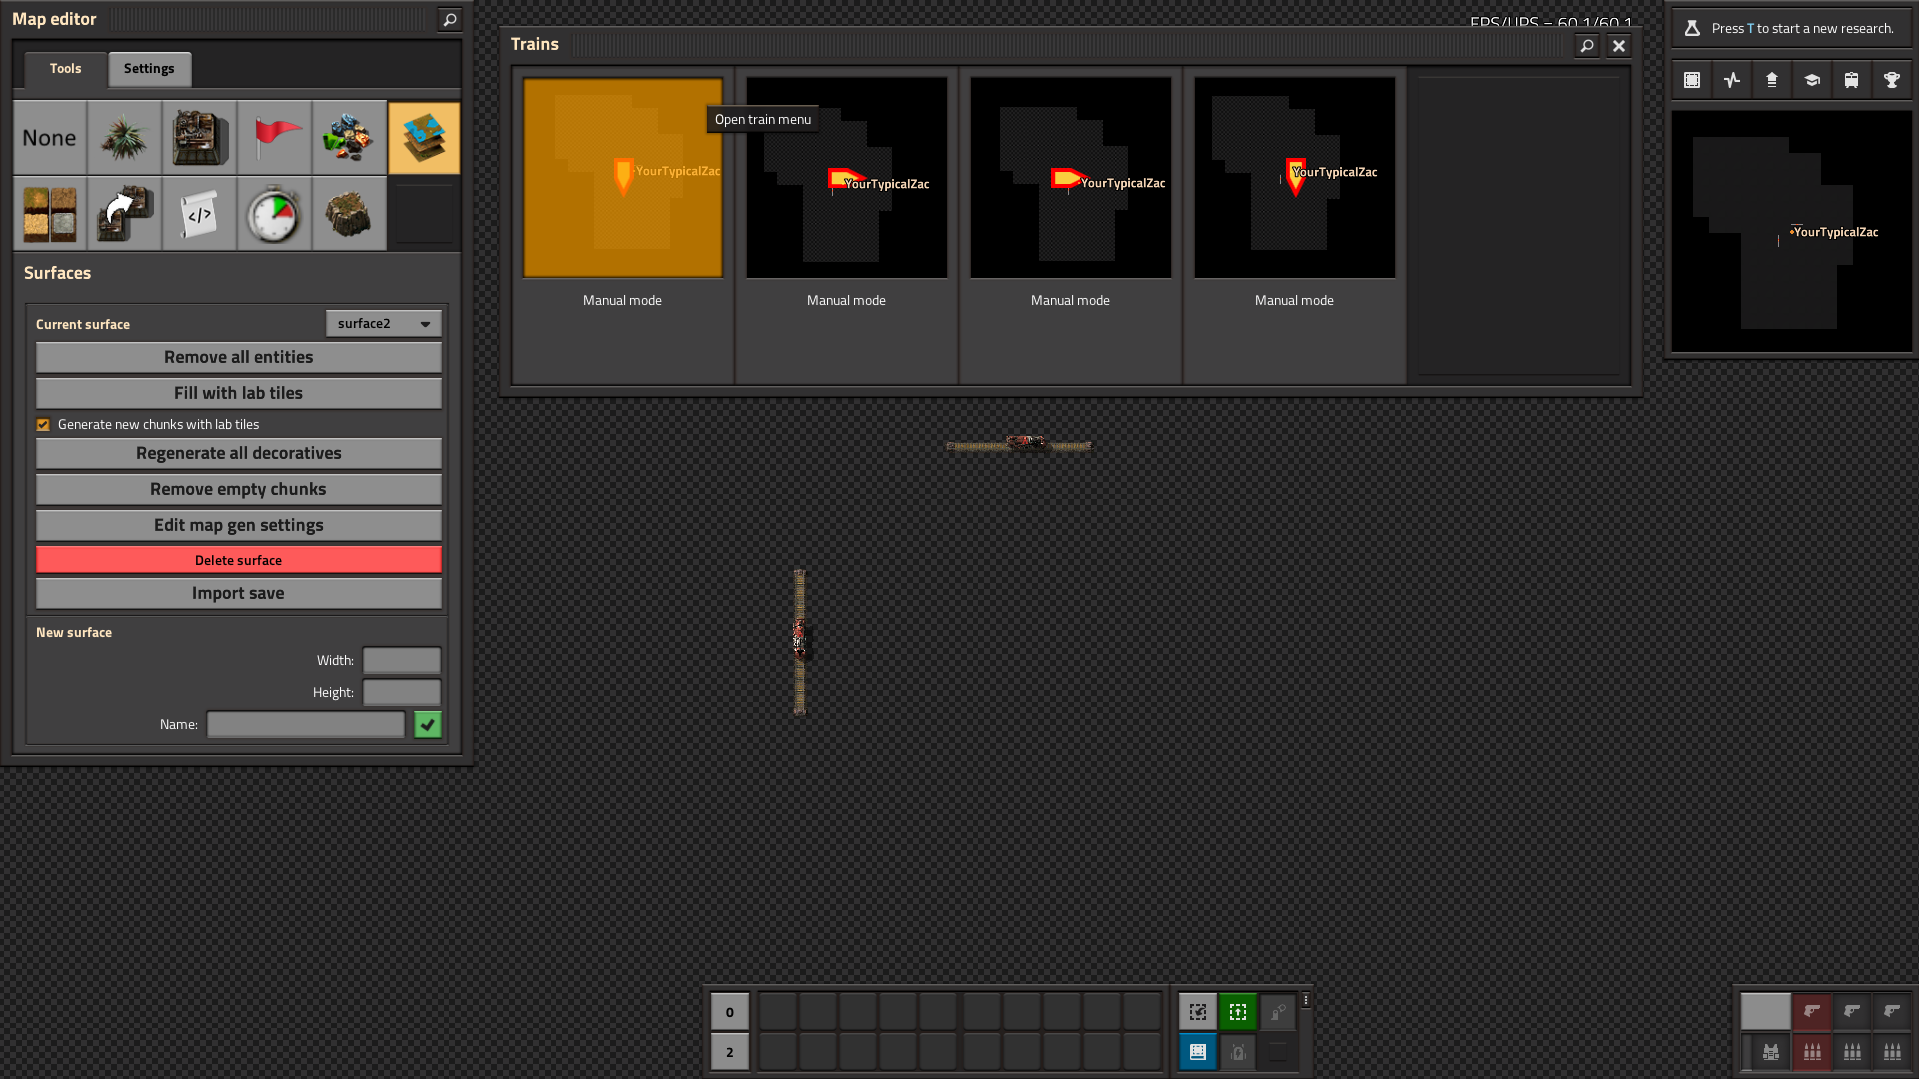The image size is (1919, 1079).
Task: Switch to the Settings tab
Action: tap(149, 69)
